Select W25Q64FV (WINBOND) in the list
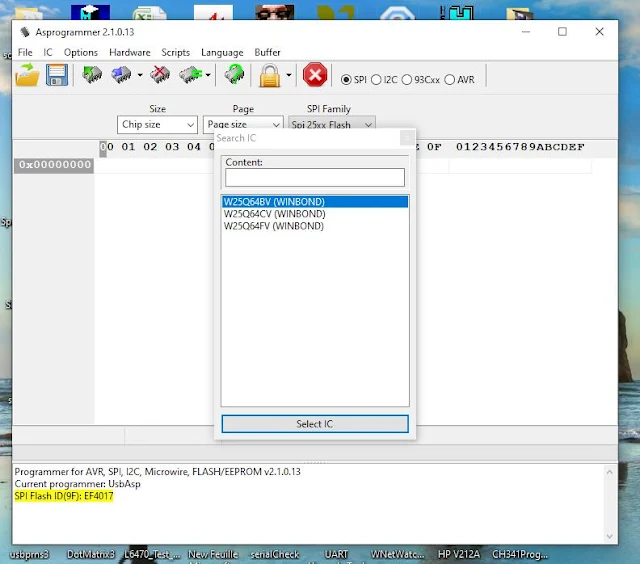Screen dimensions: 640x564 (x=315, y=226)
